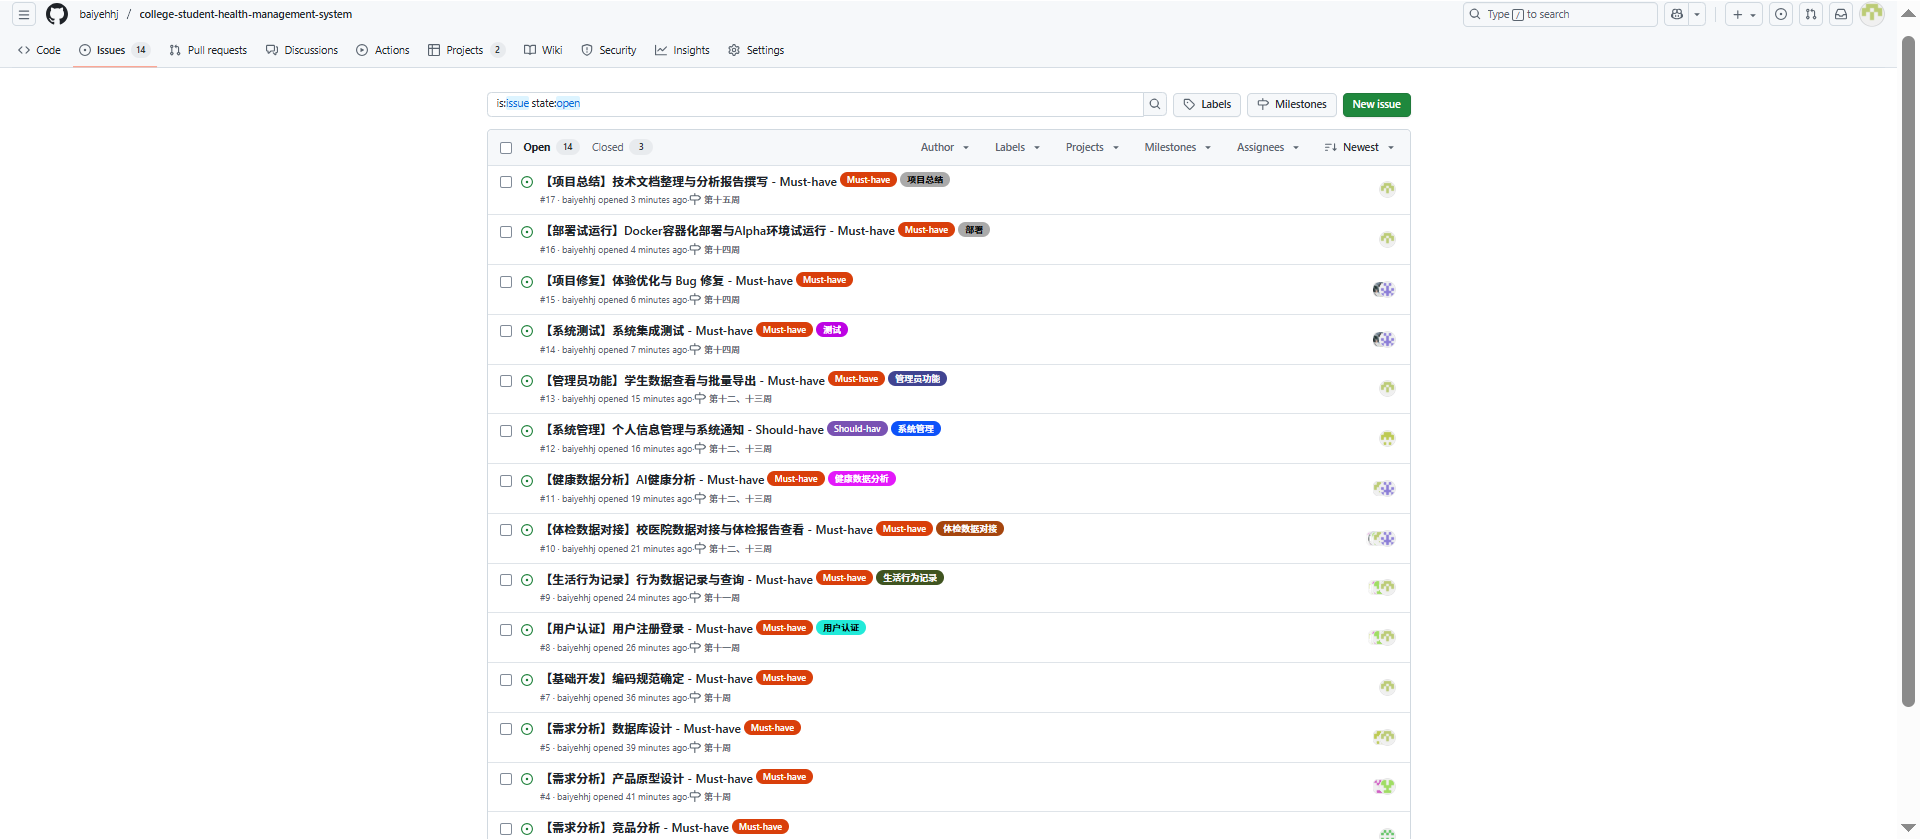Switch to the Code tab

[39, 50]
